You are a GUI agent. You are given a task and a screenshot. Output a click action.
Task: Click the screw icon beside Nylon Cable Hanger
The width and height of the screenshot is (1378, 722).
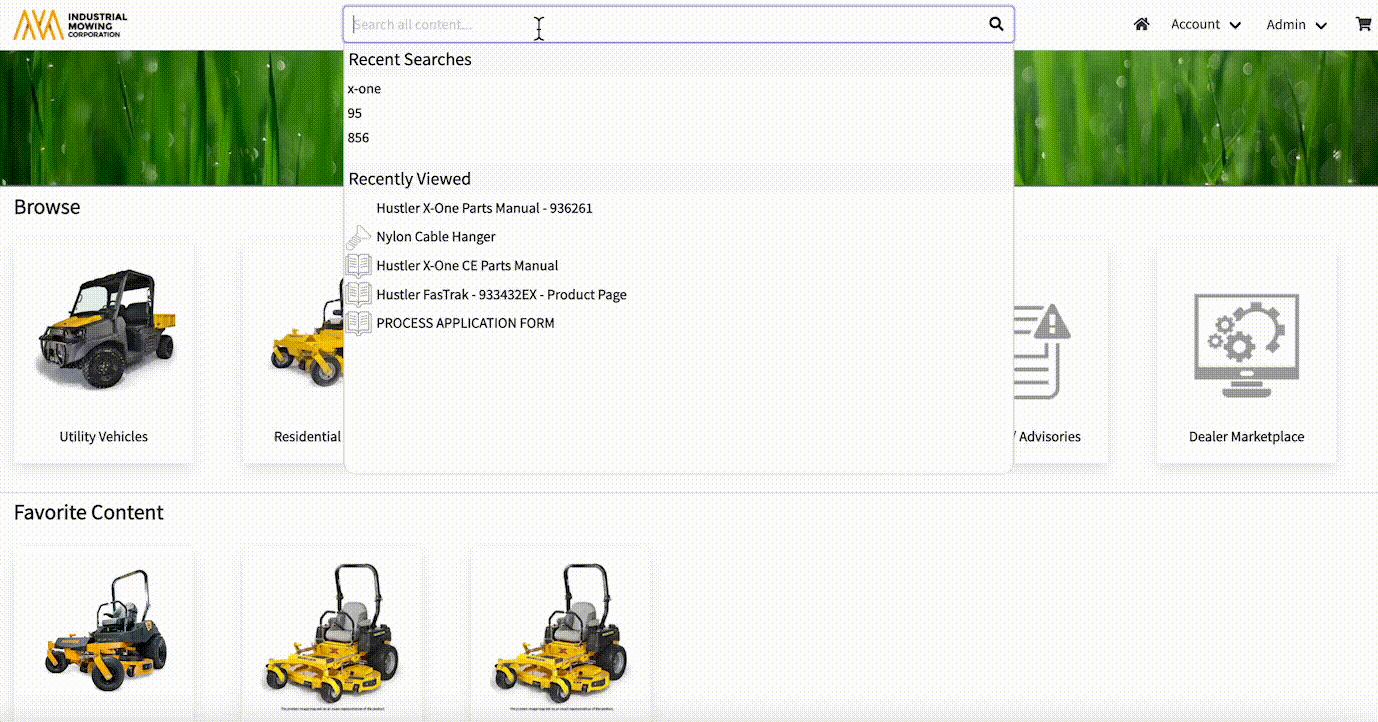(358, 237)
